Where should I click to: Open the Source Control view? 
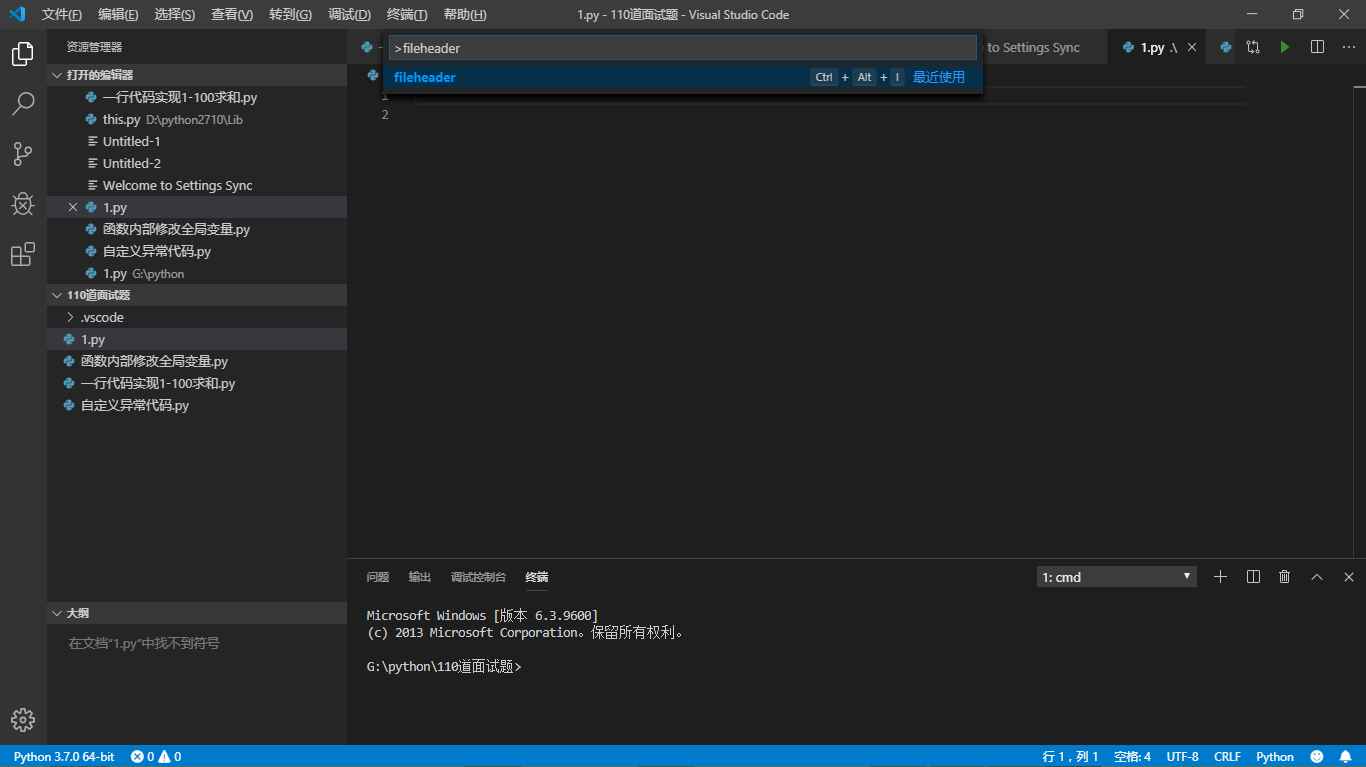point(22,153)
